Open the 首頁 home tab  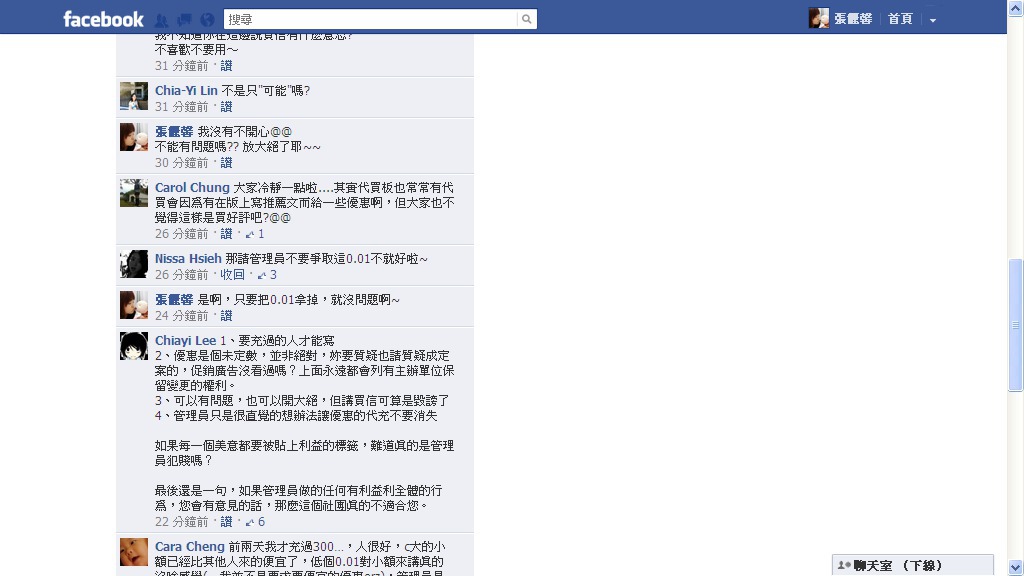900,19
